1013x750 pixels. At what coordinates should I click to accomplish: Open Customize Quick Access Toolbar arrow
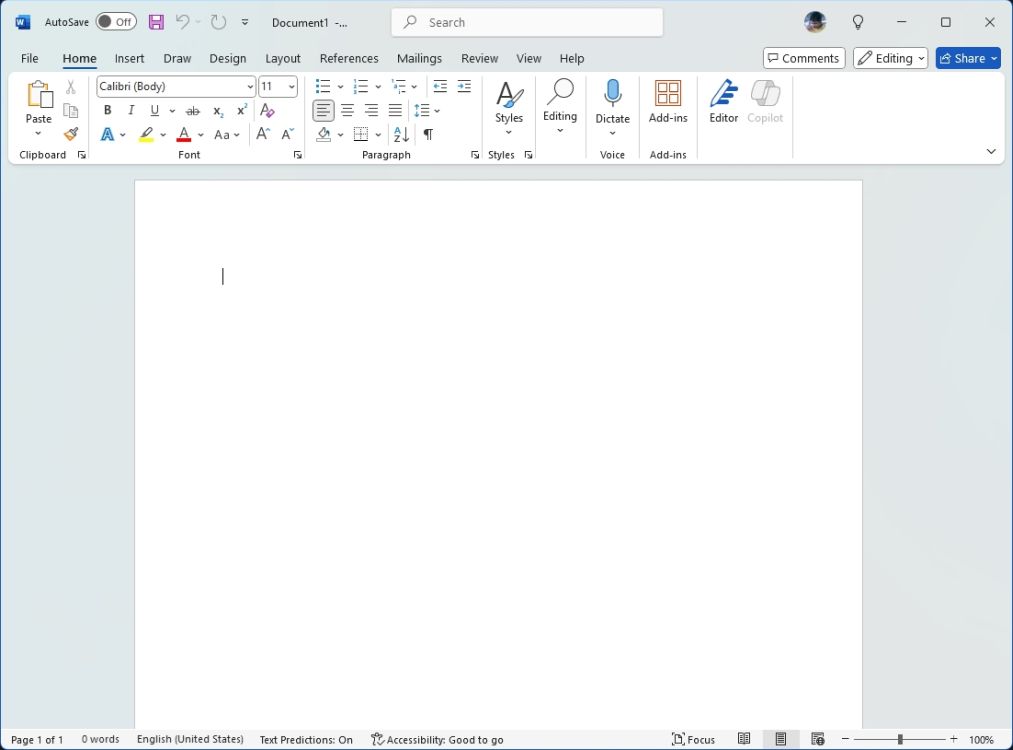245,23
